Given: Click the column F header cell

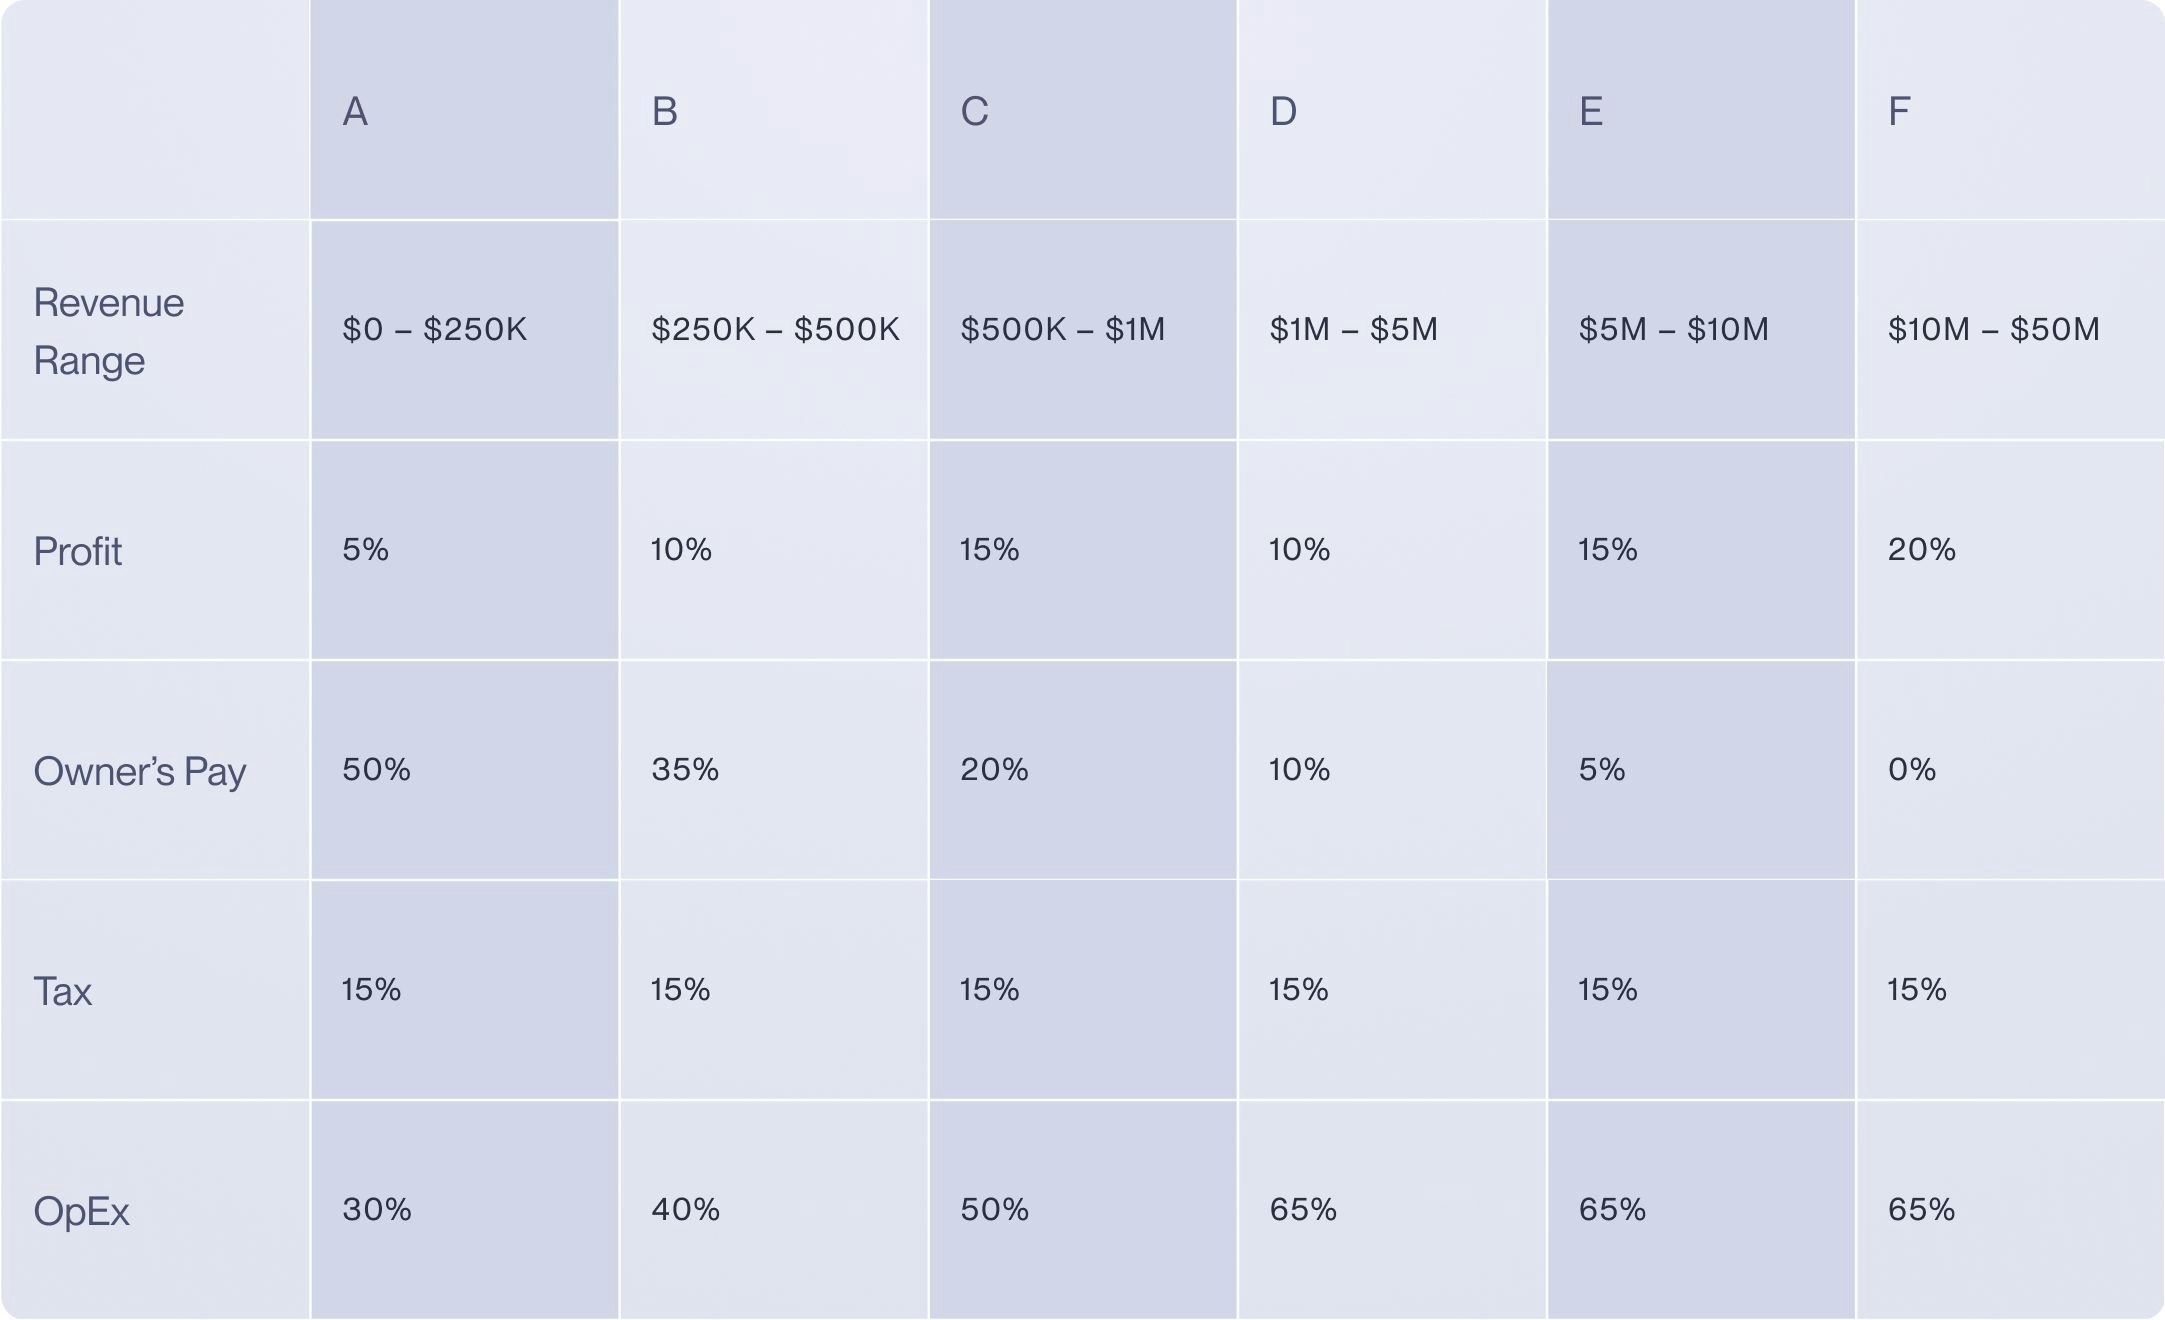Looking at the screenshot, I should coord(2009,111).
